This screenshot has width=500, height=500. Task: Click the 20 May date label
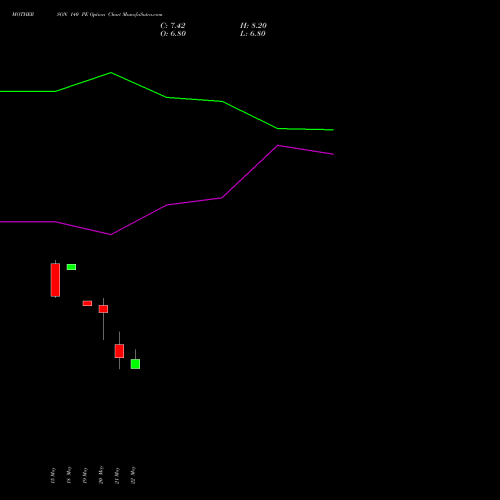[x=101, y=475]
